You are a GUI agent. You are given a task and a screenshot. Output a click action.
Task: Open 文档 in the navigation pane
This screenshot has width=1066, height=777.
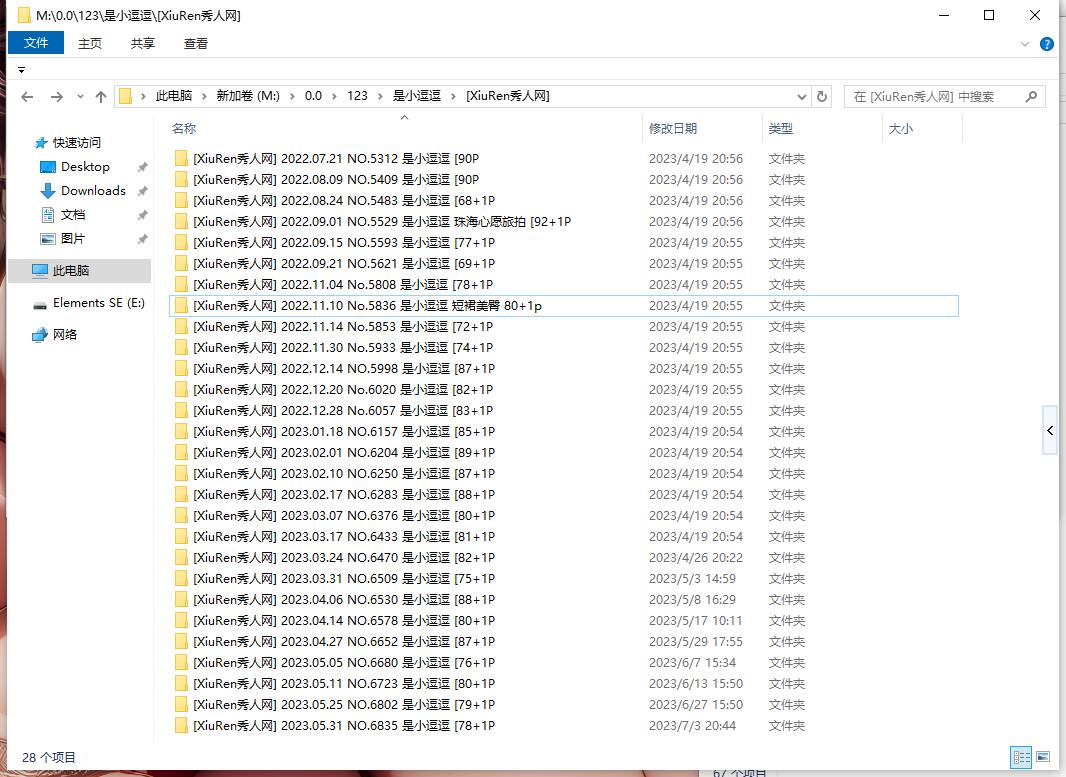click(72, 215)
